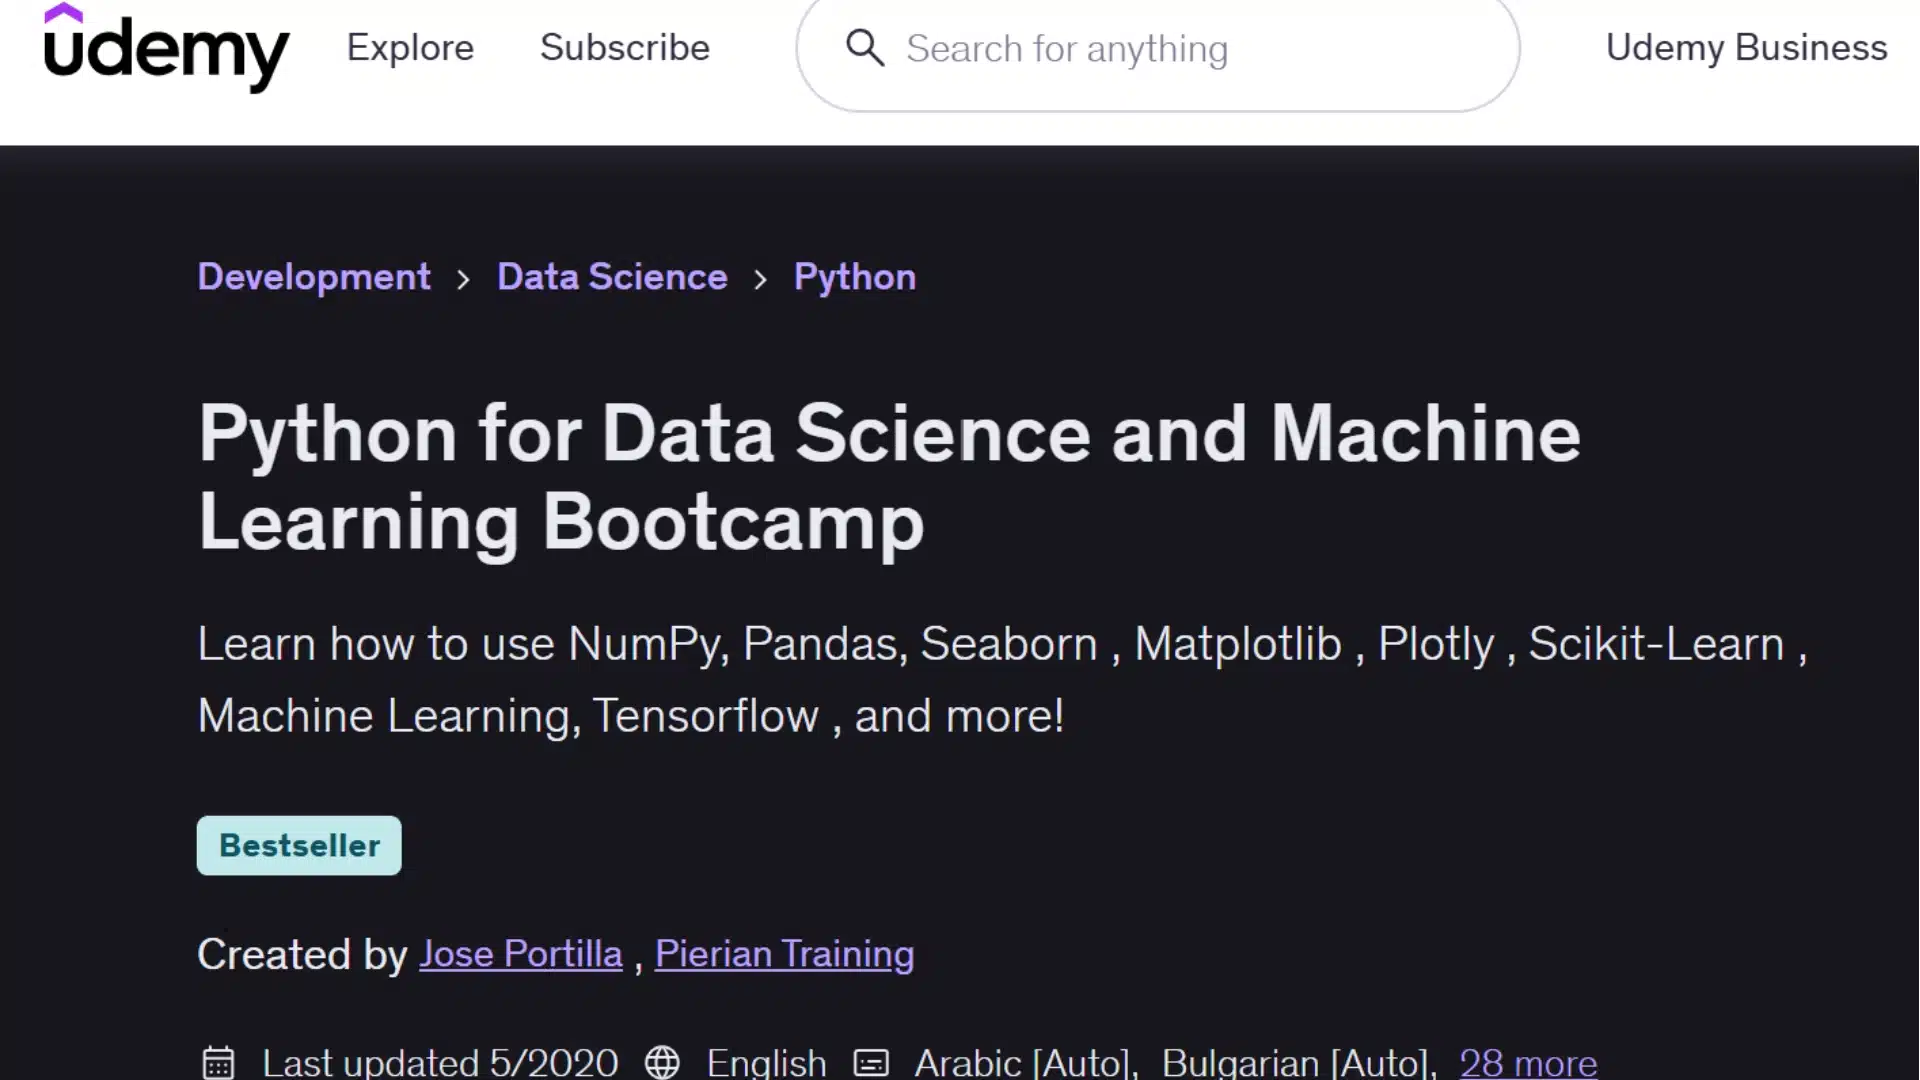Click the 'English' language text
The image size is (1920, 1080).
(767, 1062)
